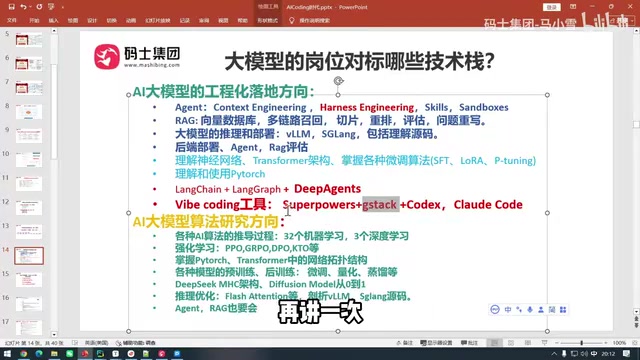Select slide 5 thumbnail
The width and height of the screenshot is (640, 360).
pyautogui.click(x=29, y=40)
